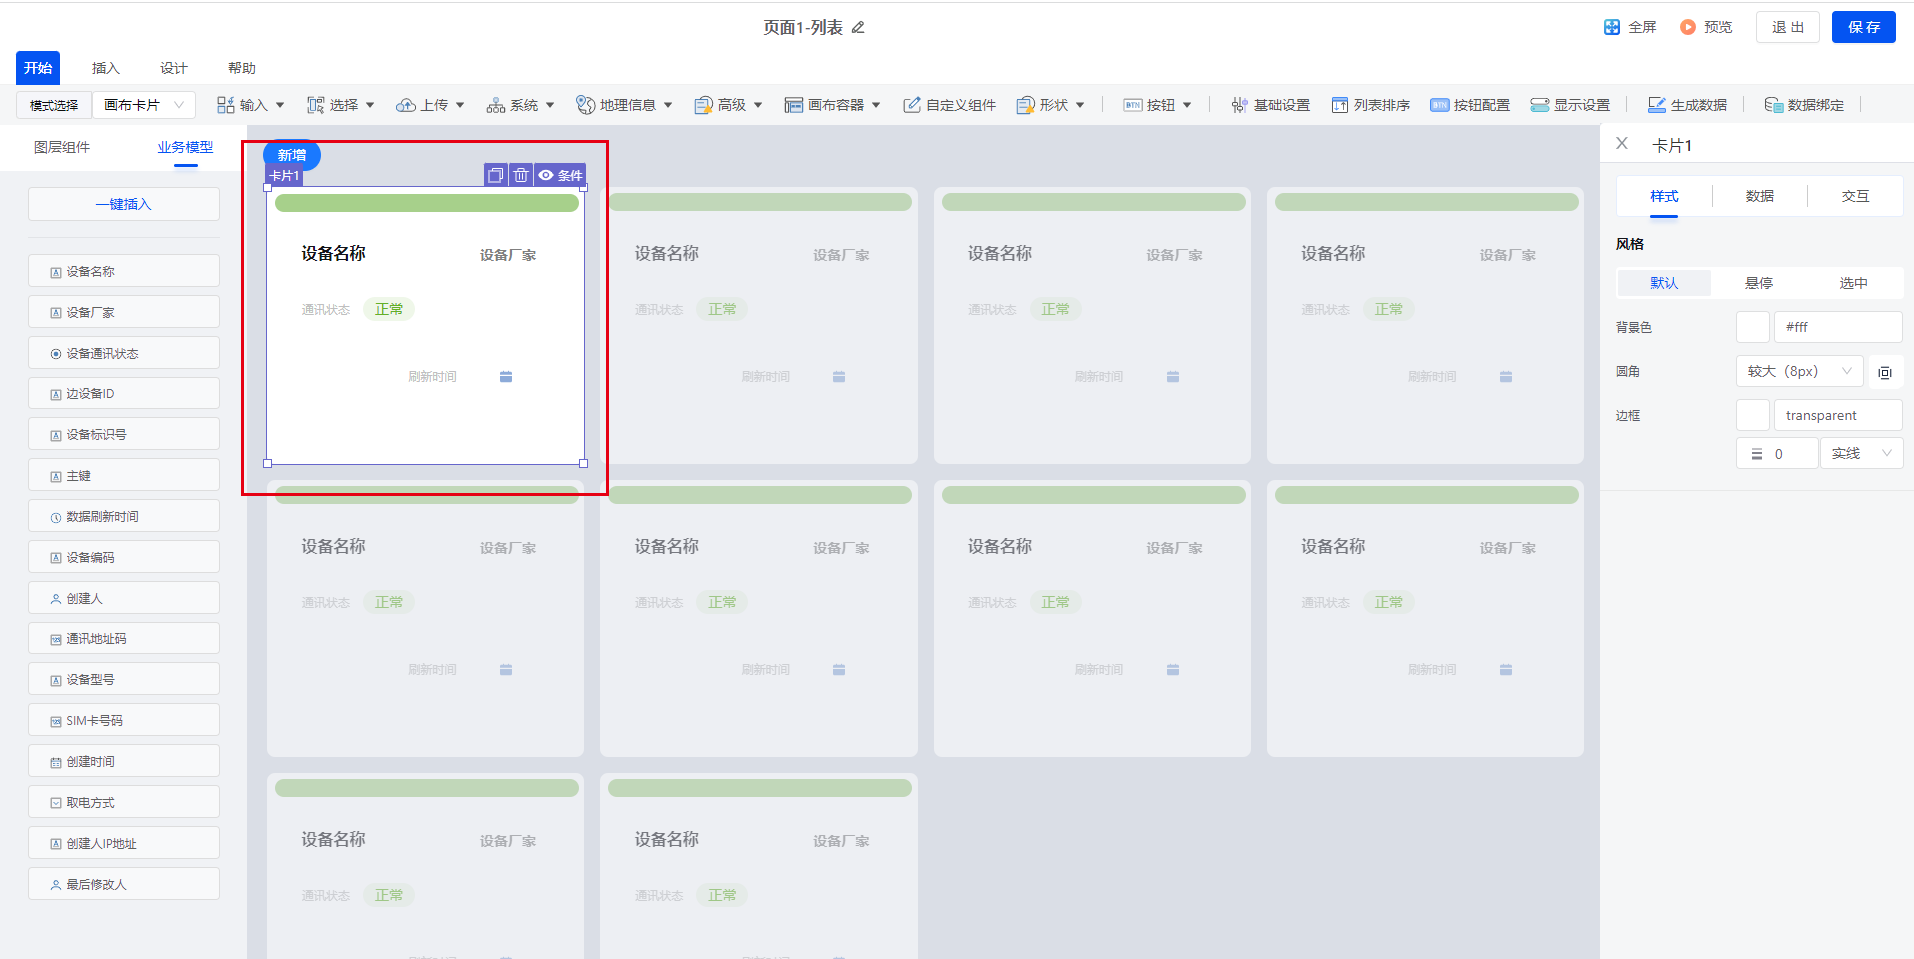The width and height of the screenshot is (1914, 959).
Task: Select the 创建时间 field in the model list
Action: (124, 761)
